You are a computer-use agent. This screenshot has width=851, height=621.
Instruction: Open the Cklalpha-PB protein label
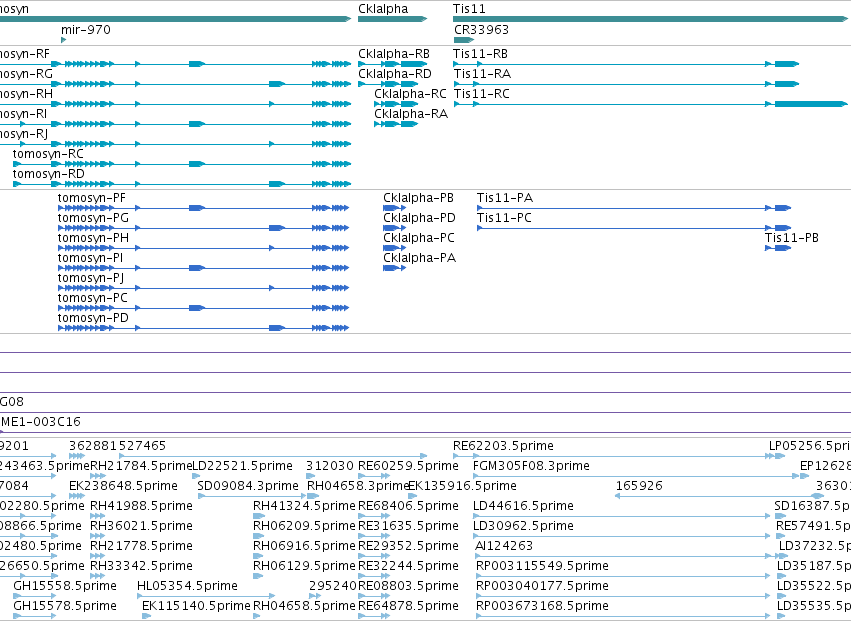point(418,198)
